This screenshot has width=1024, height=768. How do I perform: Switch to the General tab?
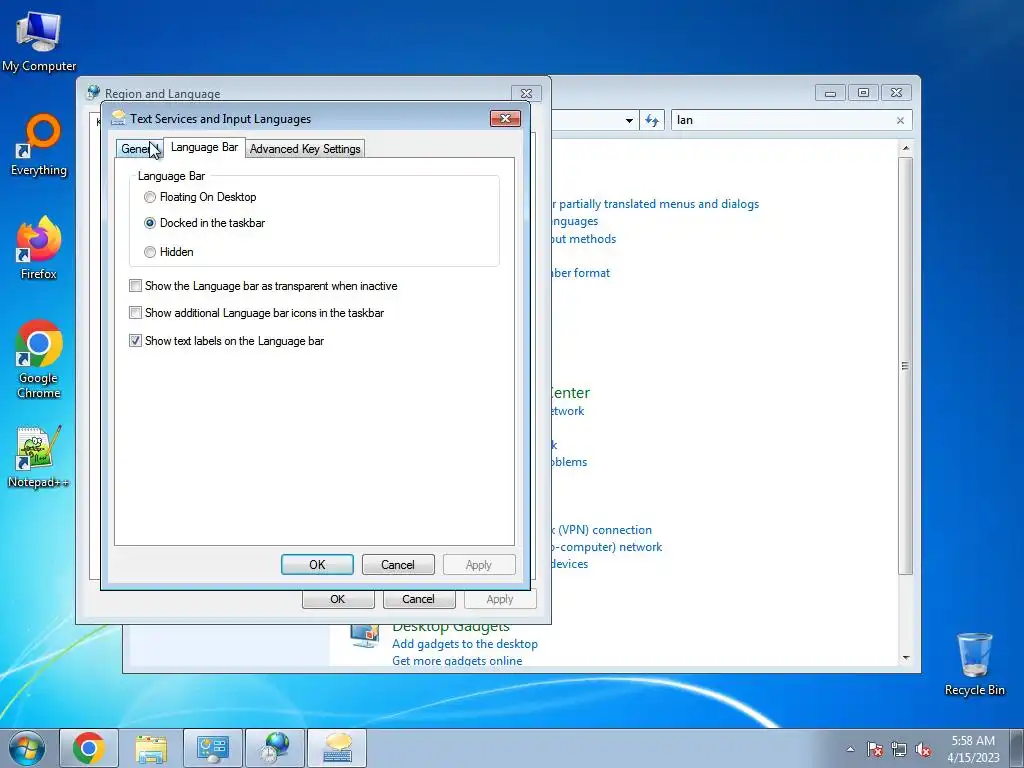pyautogui.click(x=137, y=149)
